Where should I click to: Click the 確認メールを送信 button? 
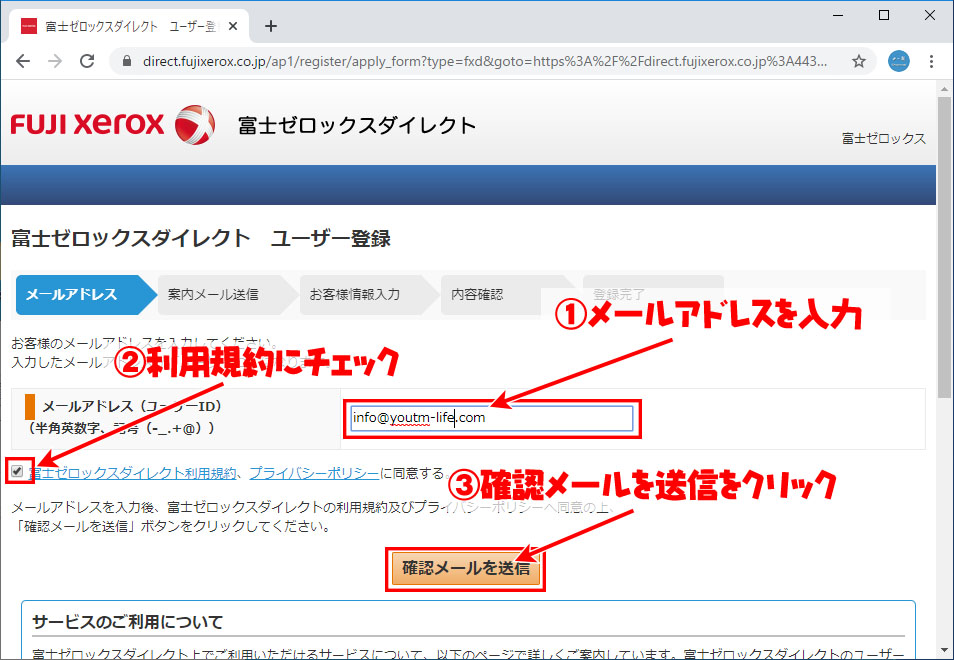465,569
